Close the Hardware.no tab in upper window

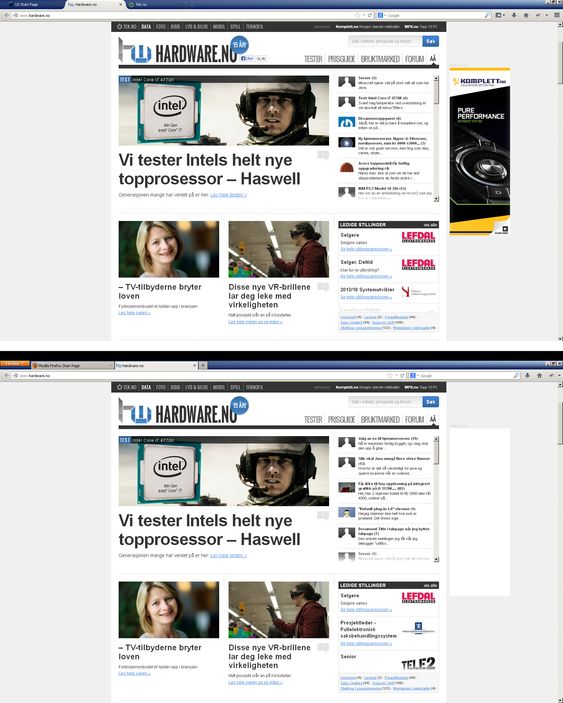pos(120,4)
